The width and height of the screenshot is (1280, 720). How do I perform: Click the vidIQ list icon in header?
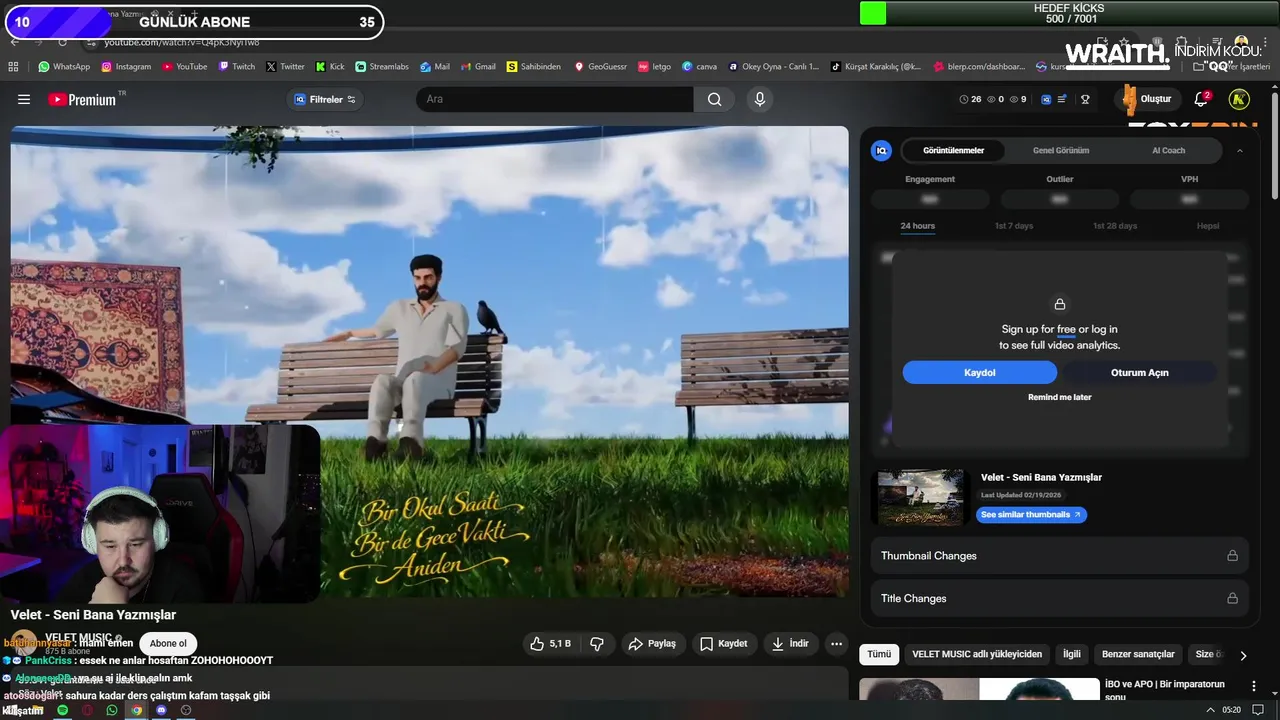coord(1062,99)
